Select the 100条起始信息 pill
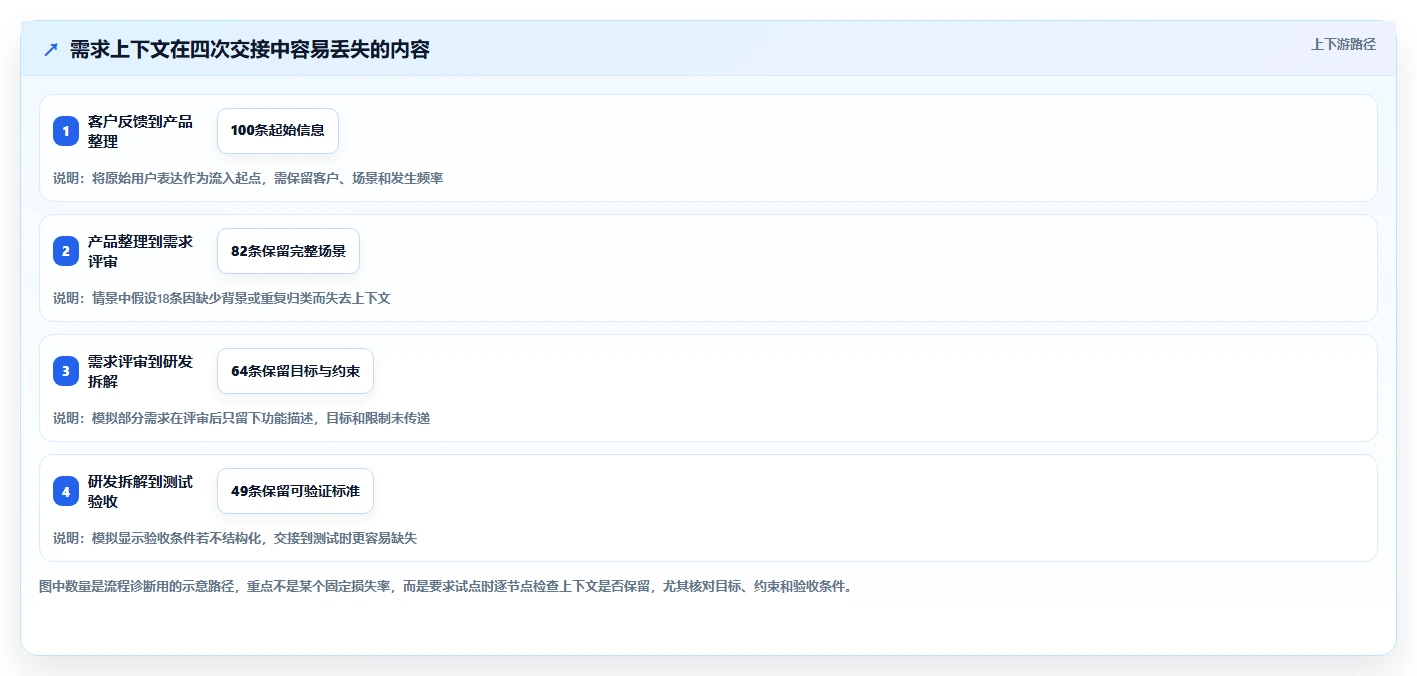 (278, 131)
